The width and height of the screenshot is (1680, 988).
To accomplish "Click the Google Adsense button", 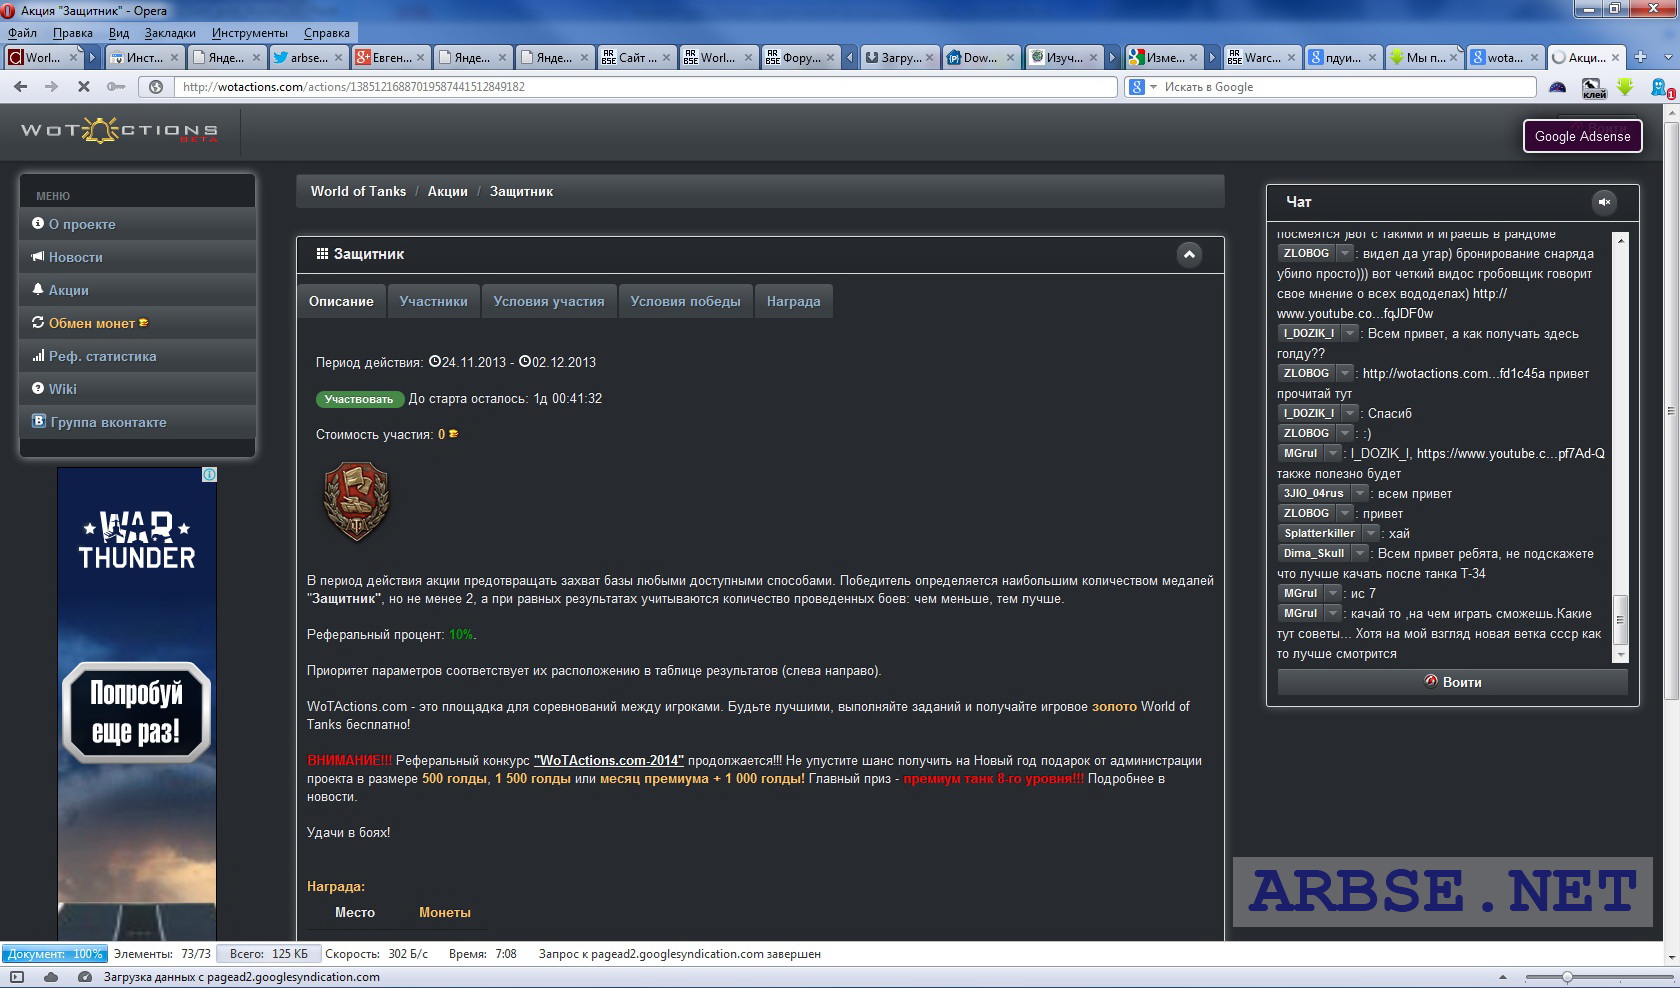I will pyautogui.click(x=1582, y=136).
